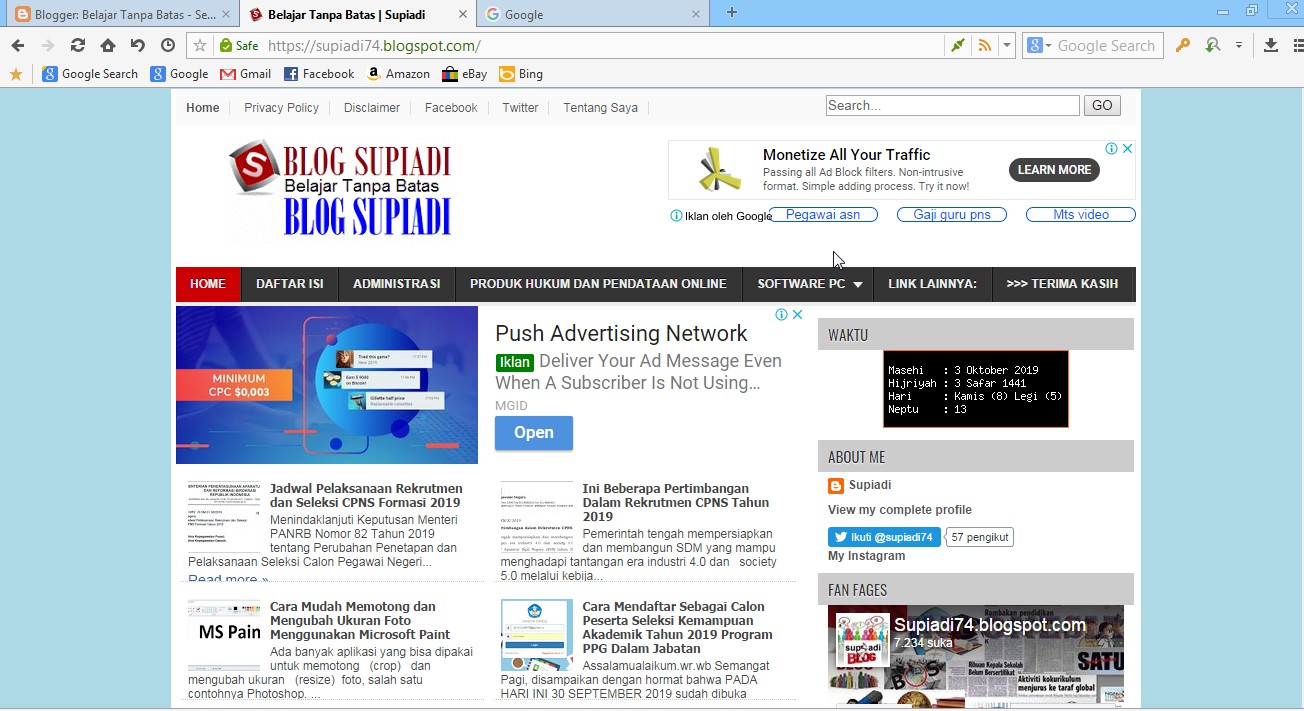The height and width of the screenshot is (711, 1304).
Task: Expand the toolbar overflow arrow
Action: (x=1239, y=45)
